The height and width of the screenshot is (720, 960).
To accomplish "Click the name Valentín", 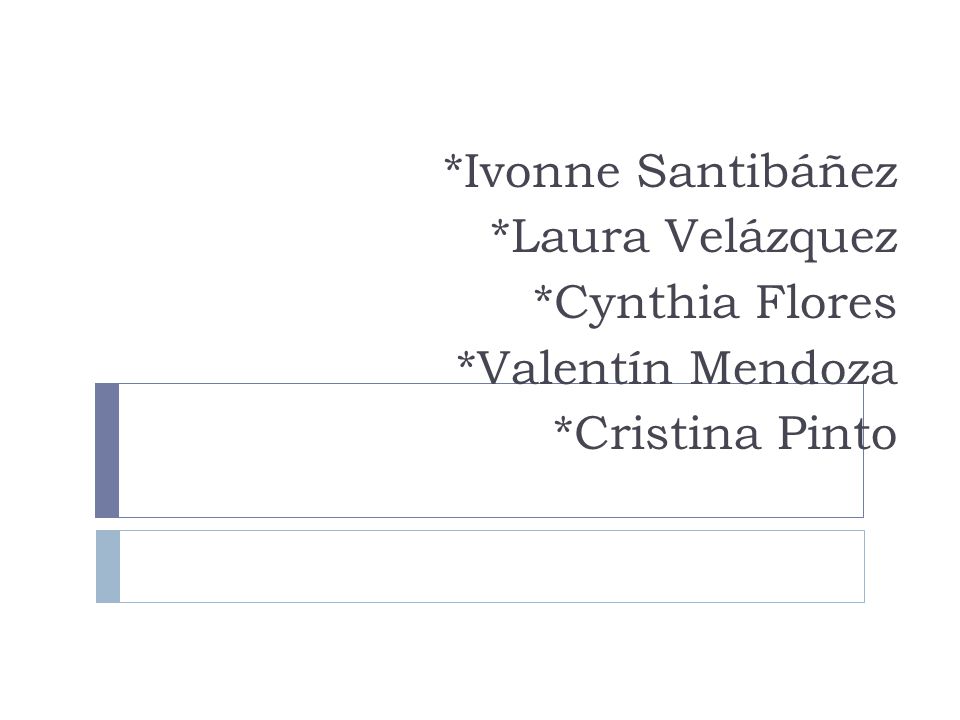I will [x=574, y=367].
